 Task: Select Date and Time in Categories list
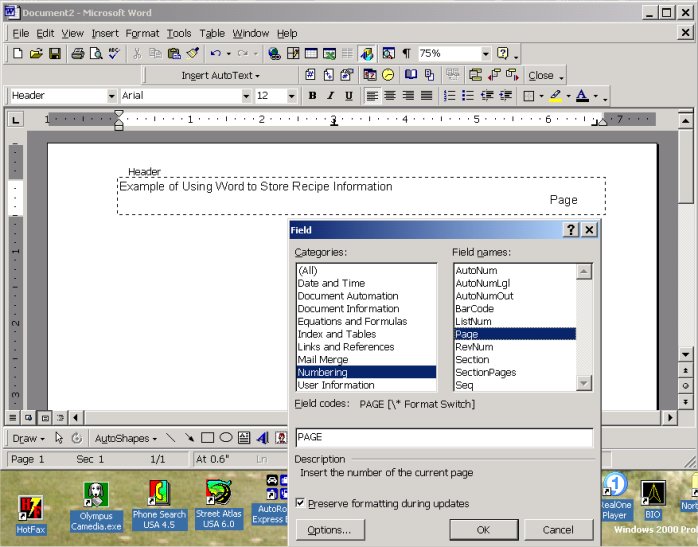331,283
